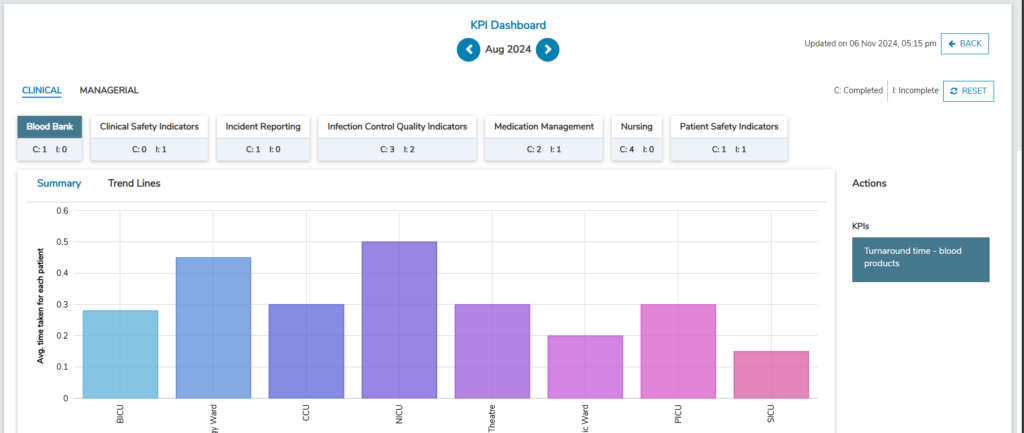
Task: Show the Summary chart view
Action: [x=59, y=183]
